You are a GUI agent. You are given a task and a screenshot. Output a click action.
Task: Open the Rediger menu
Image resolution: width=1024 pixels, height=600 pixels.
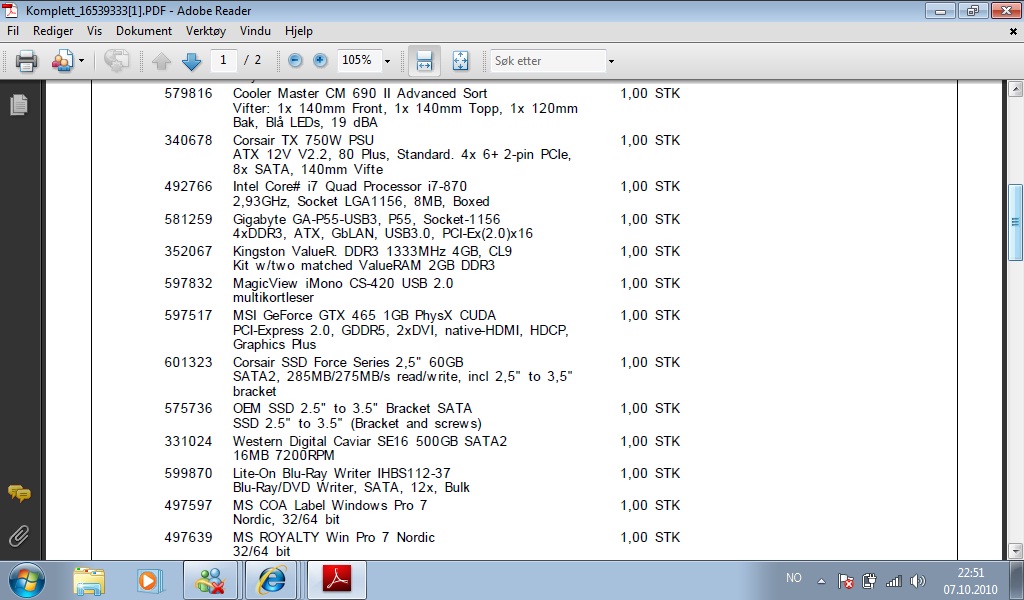pos(53,31)
